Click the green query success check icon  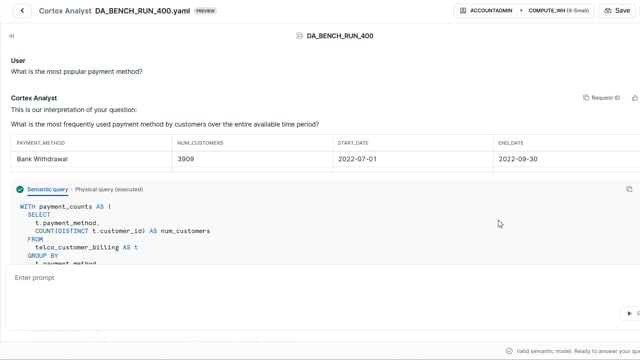coord(20,189)
